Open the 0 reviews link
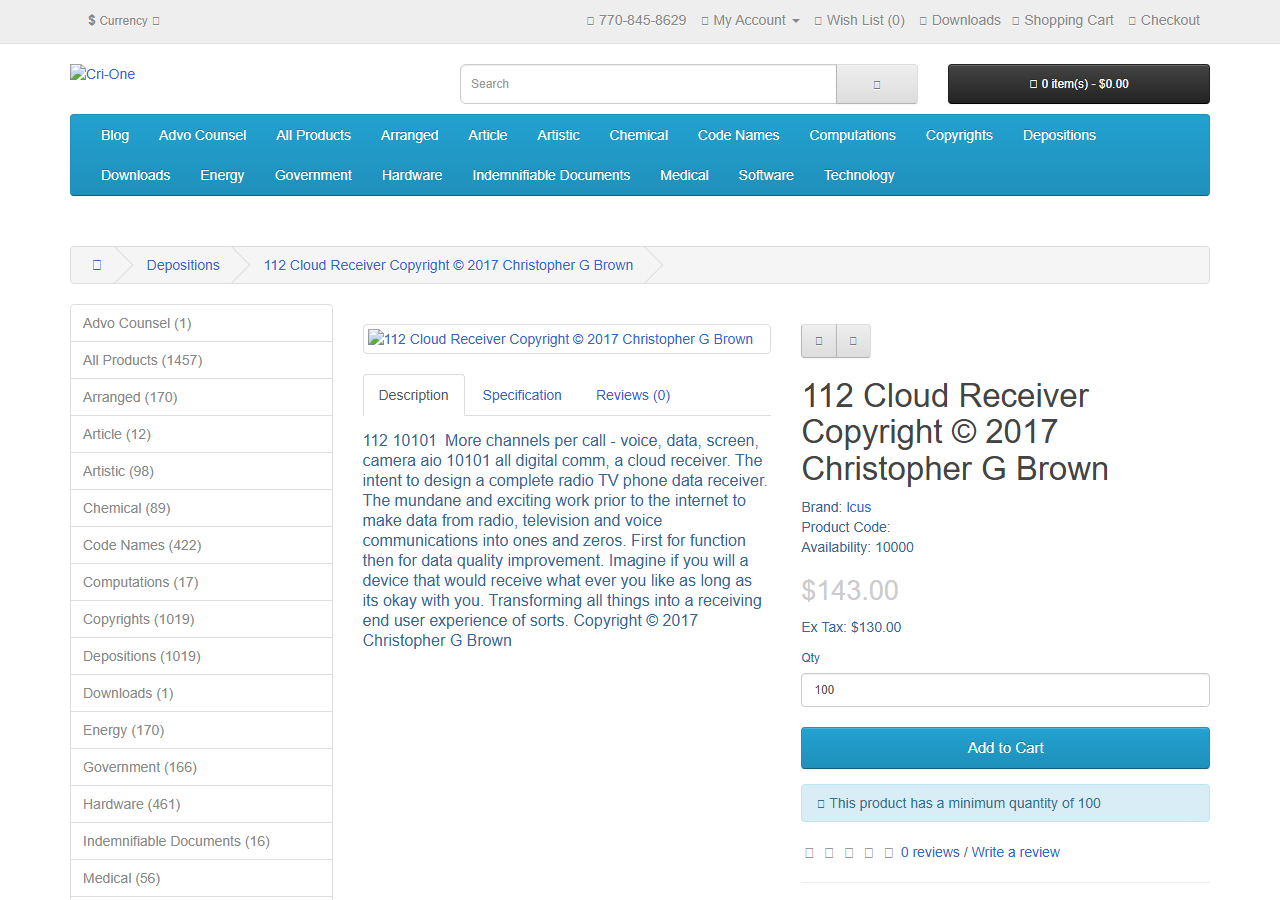Image resolution: width=1280 pixels, height=900 pixels. [930, 852]
